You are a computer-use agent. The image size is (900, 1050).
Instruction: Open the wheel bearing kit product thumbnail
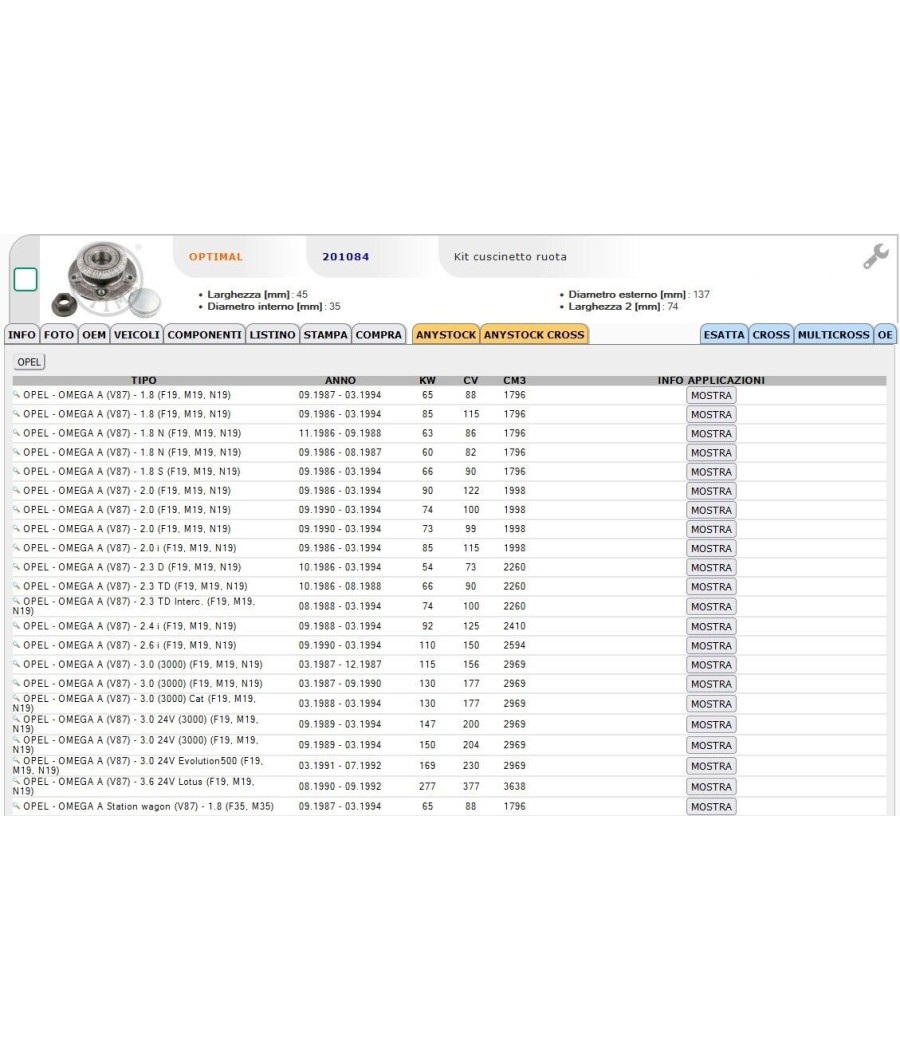(x=104, y=279)
